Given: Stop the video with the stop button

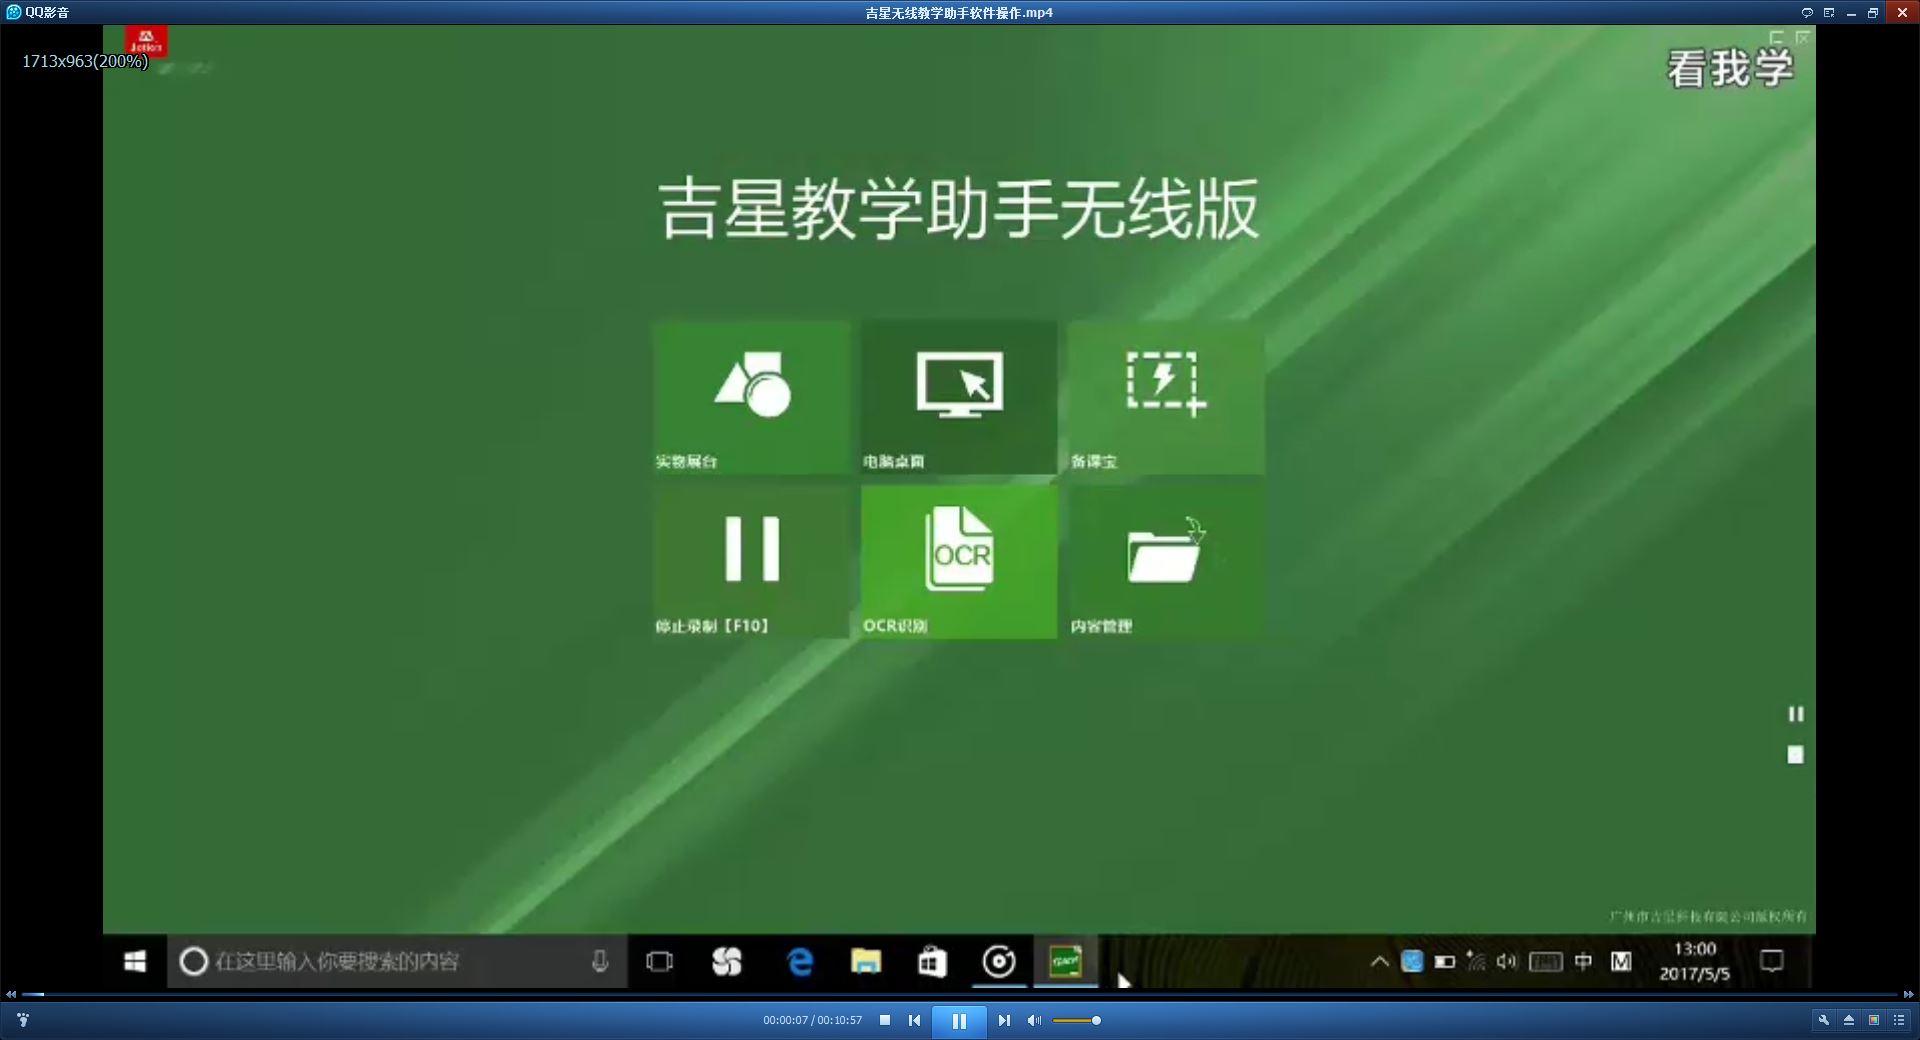Looking at the screenshot, I should point(885,1020).
